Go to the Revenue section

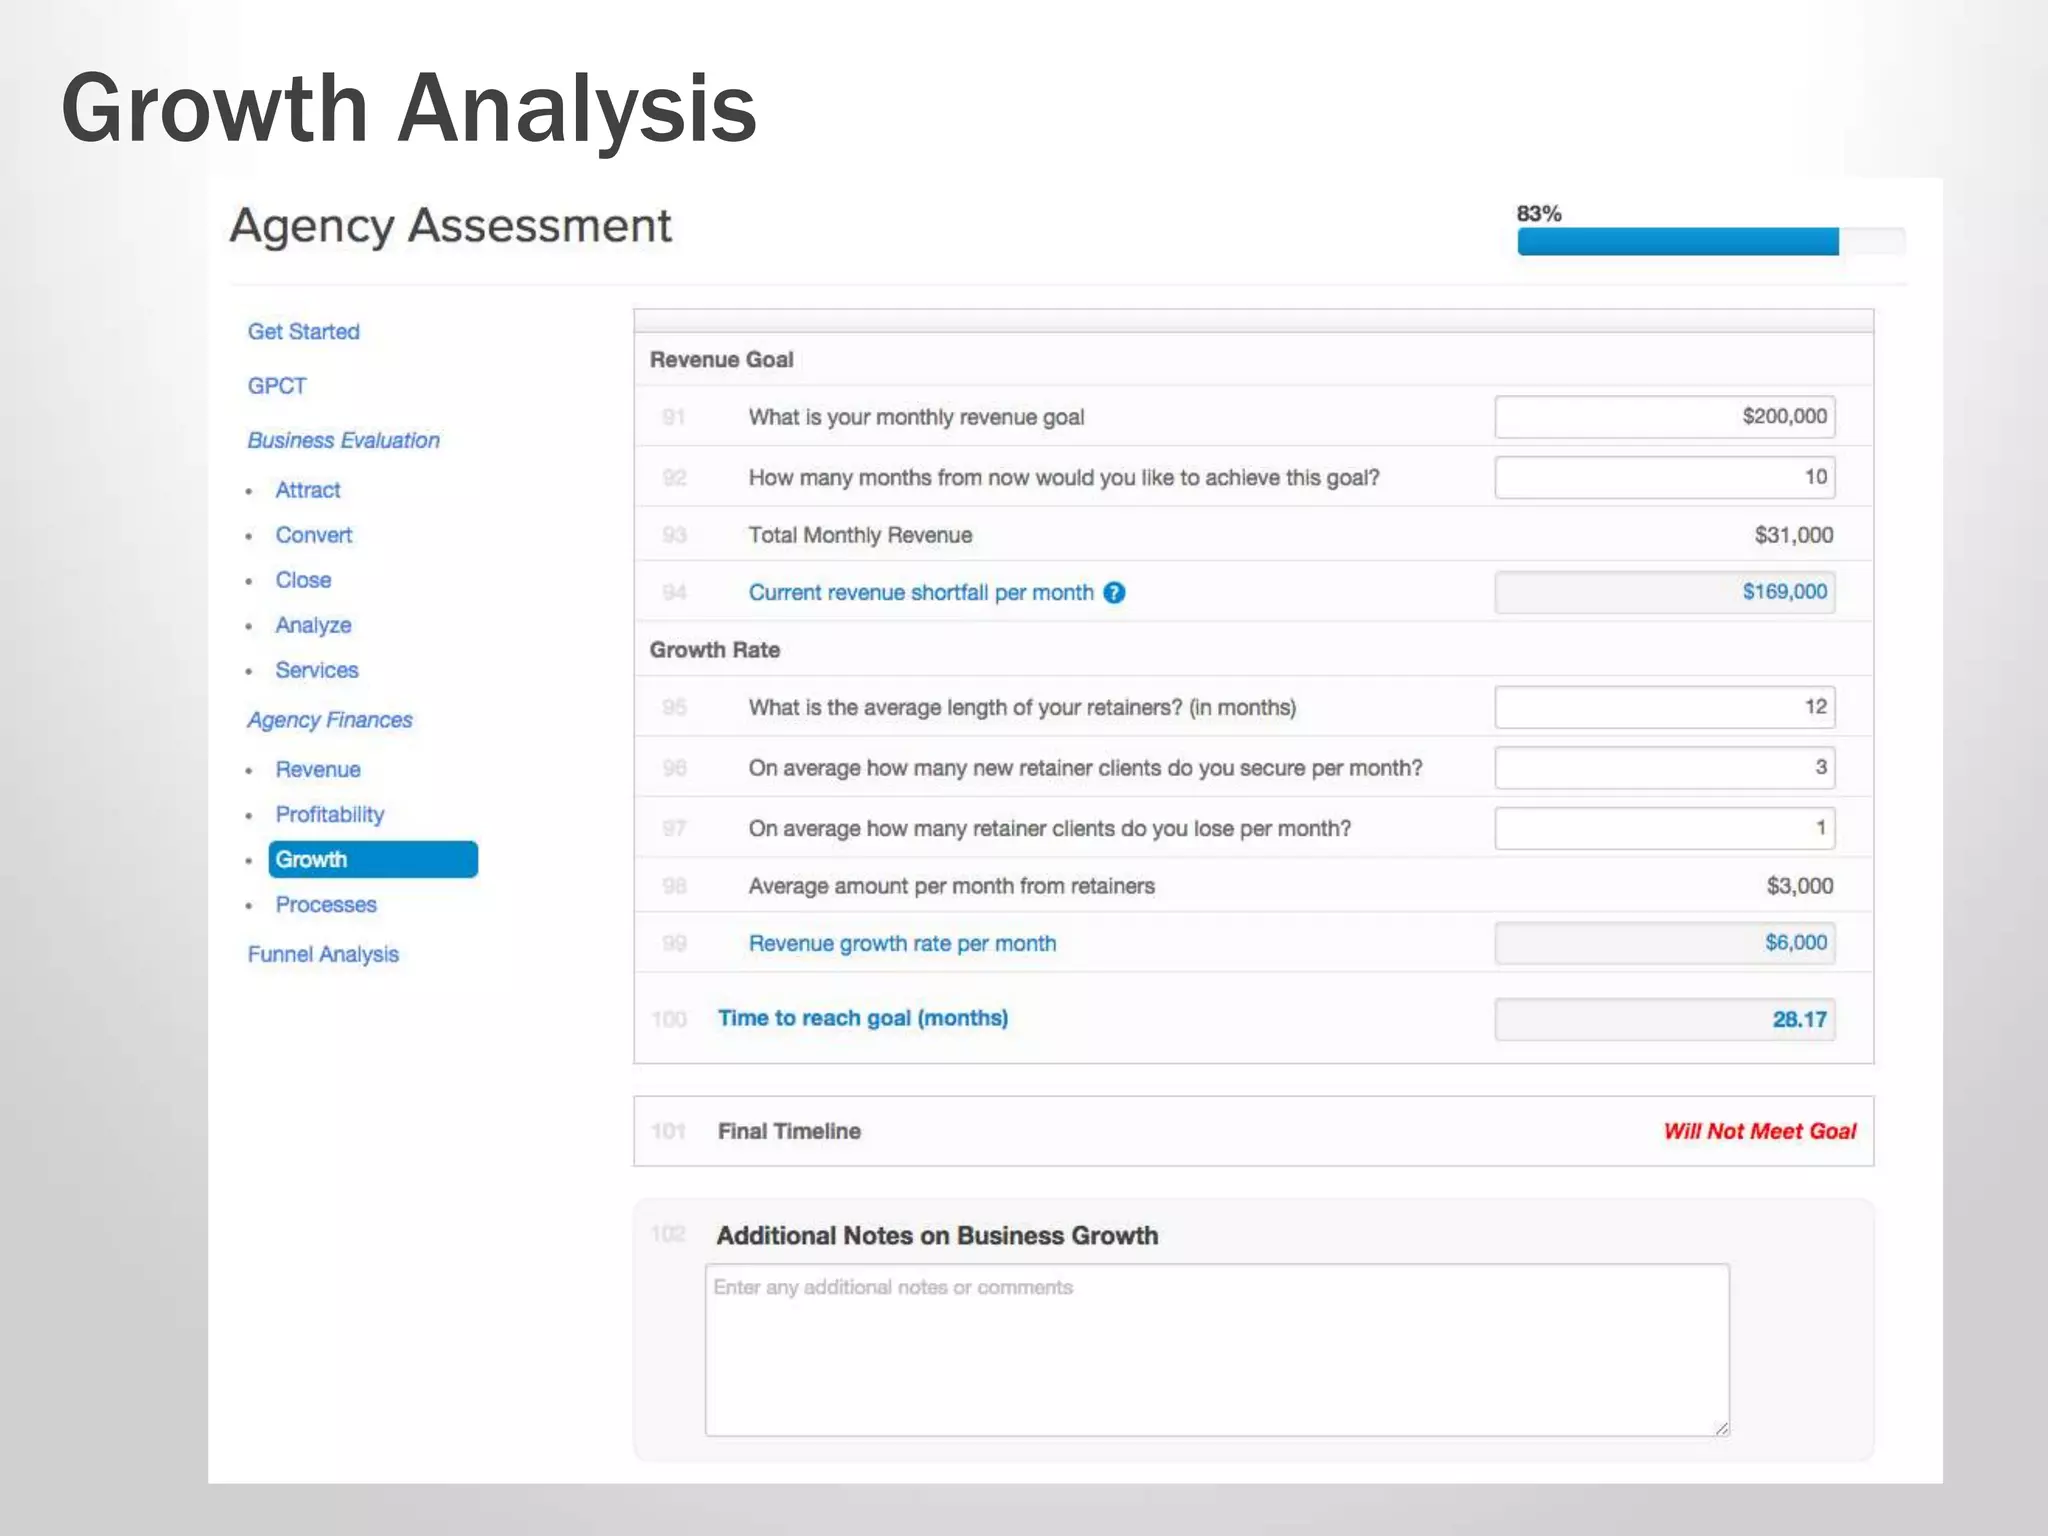(318, 770)
